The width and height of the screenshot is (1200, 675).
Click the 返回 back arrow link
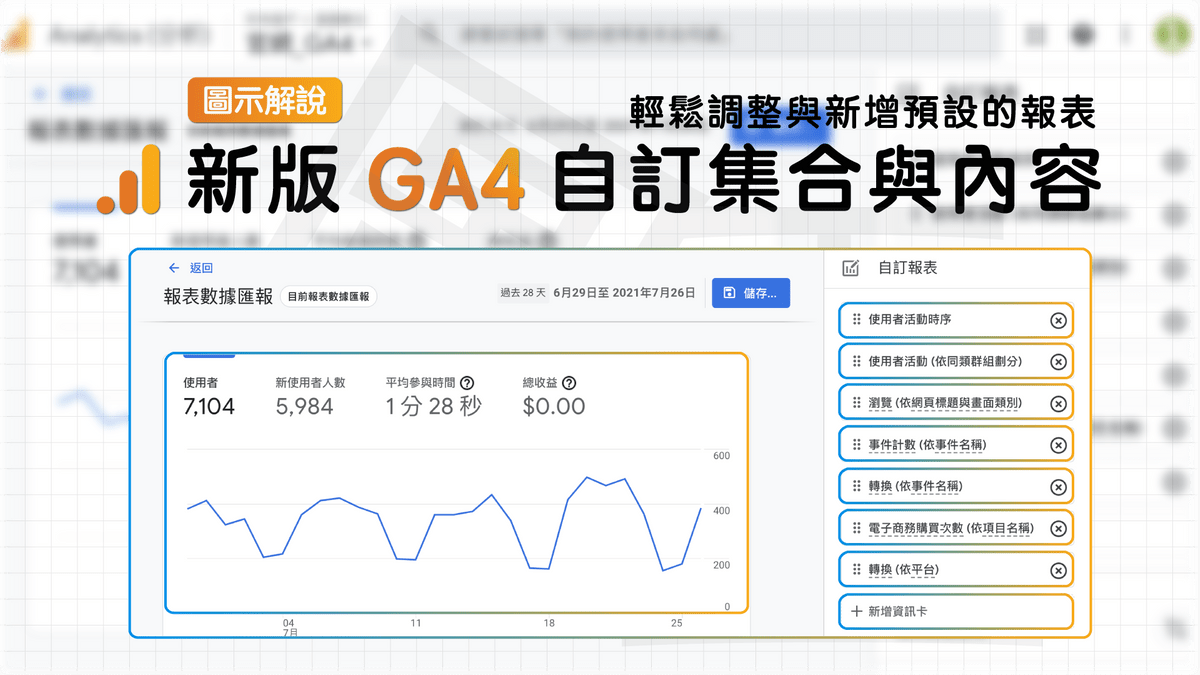(x=190, y=268)
